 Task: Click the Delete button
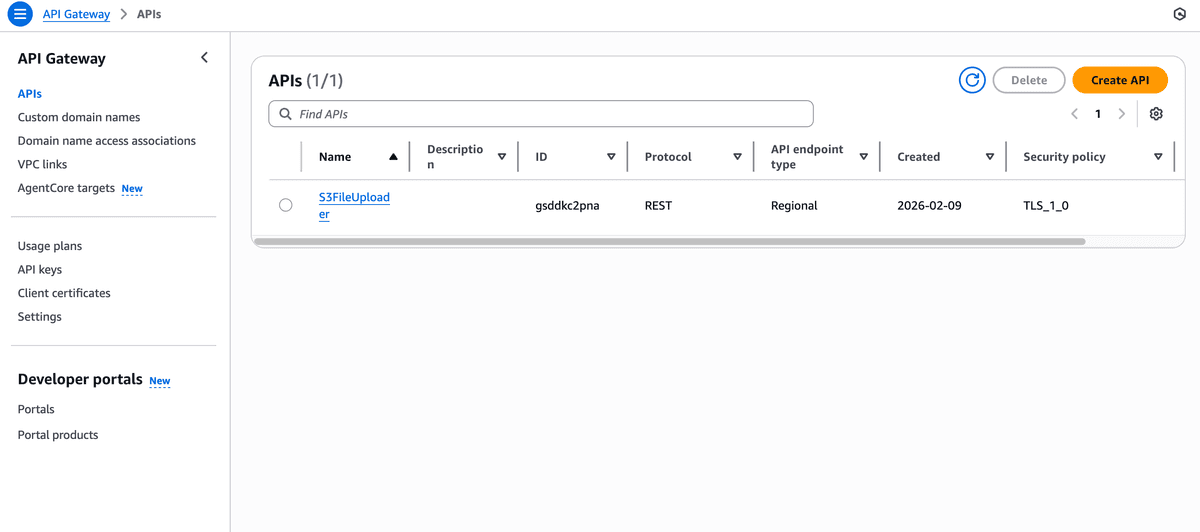(1029, 80)
